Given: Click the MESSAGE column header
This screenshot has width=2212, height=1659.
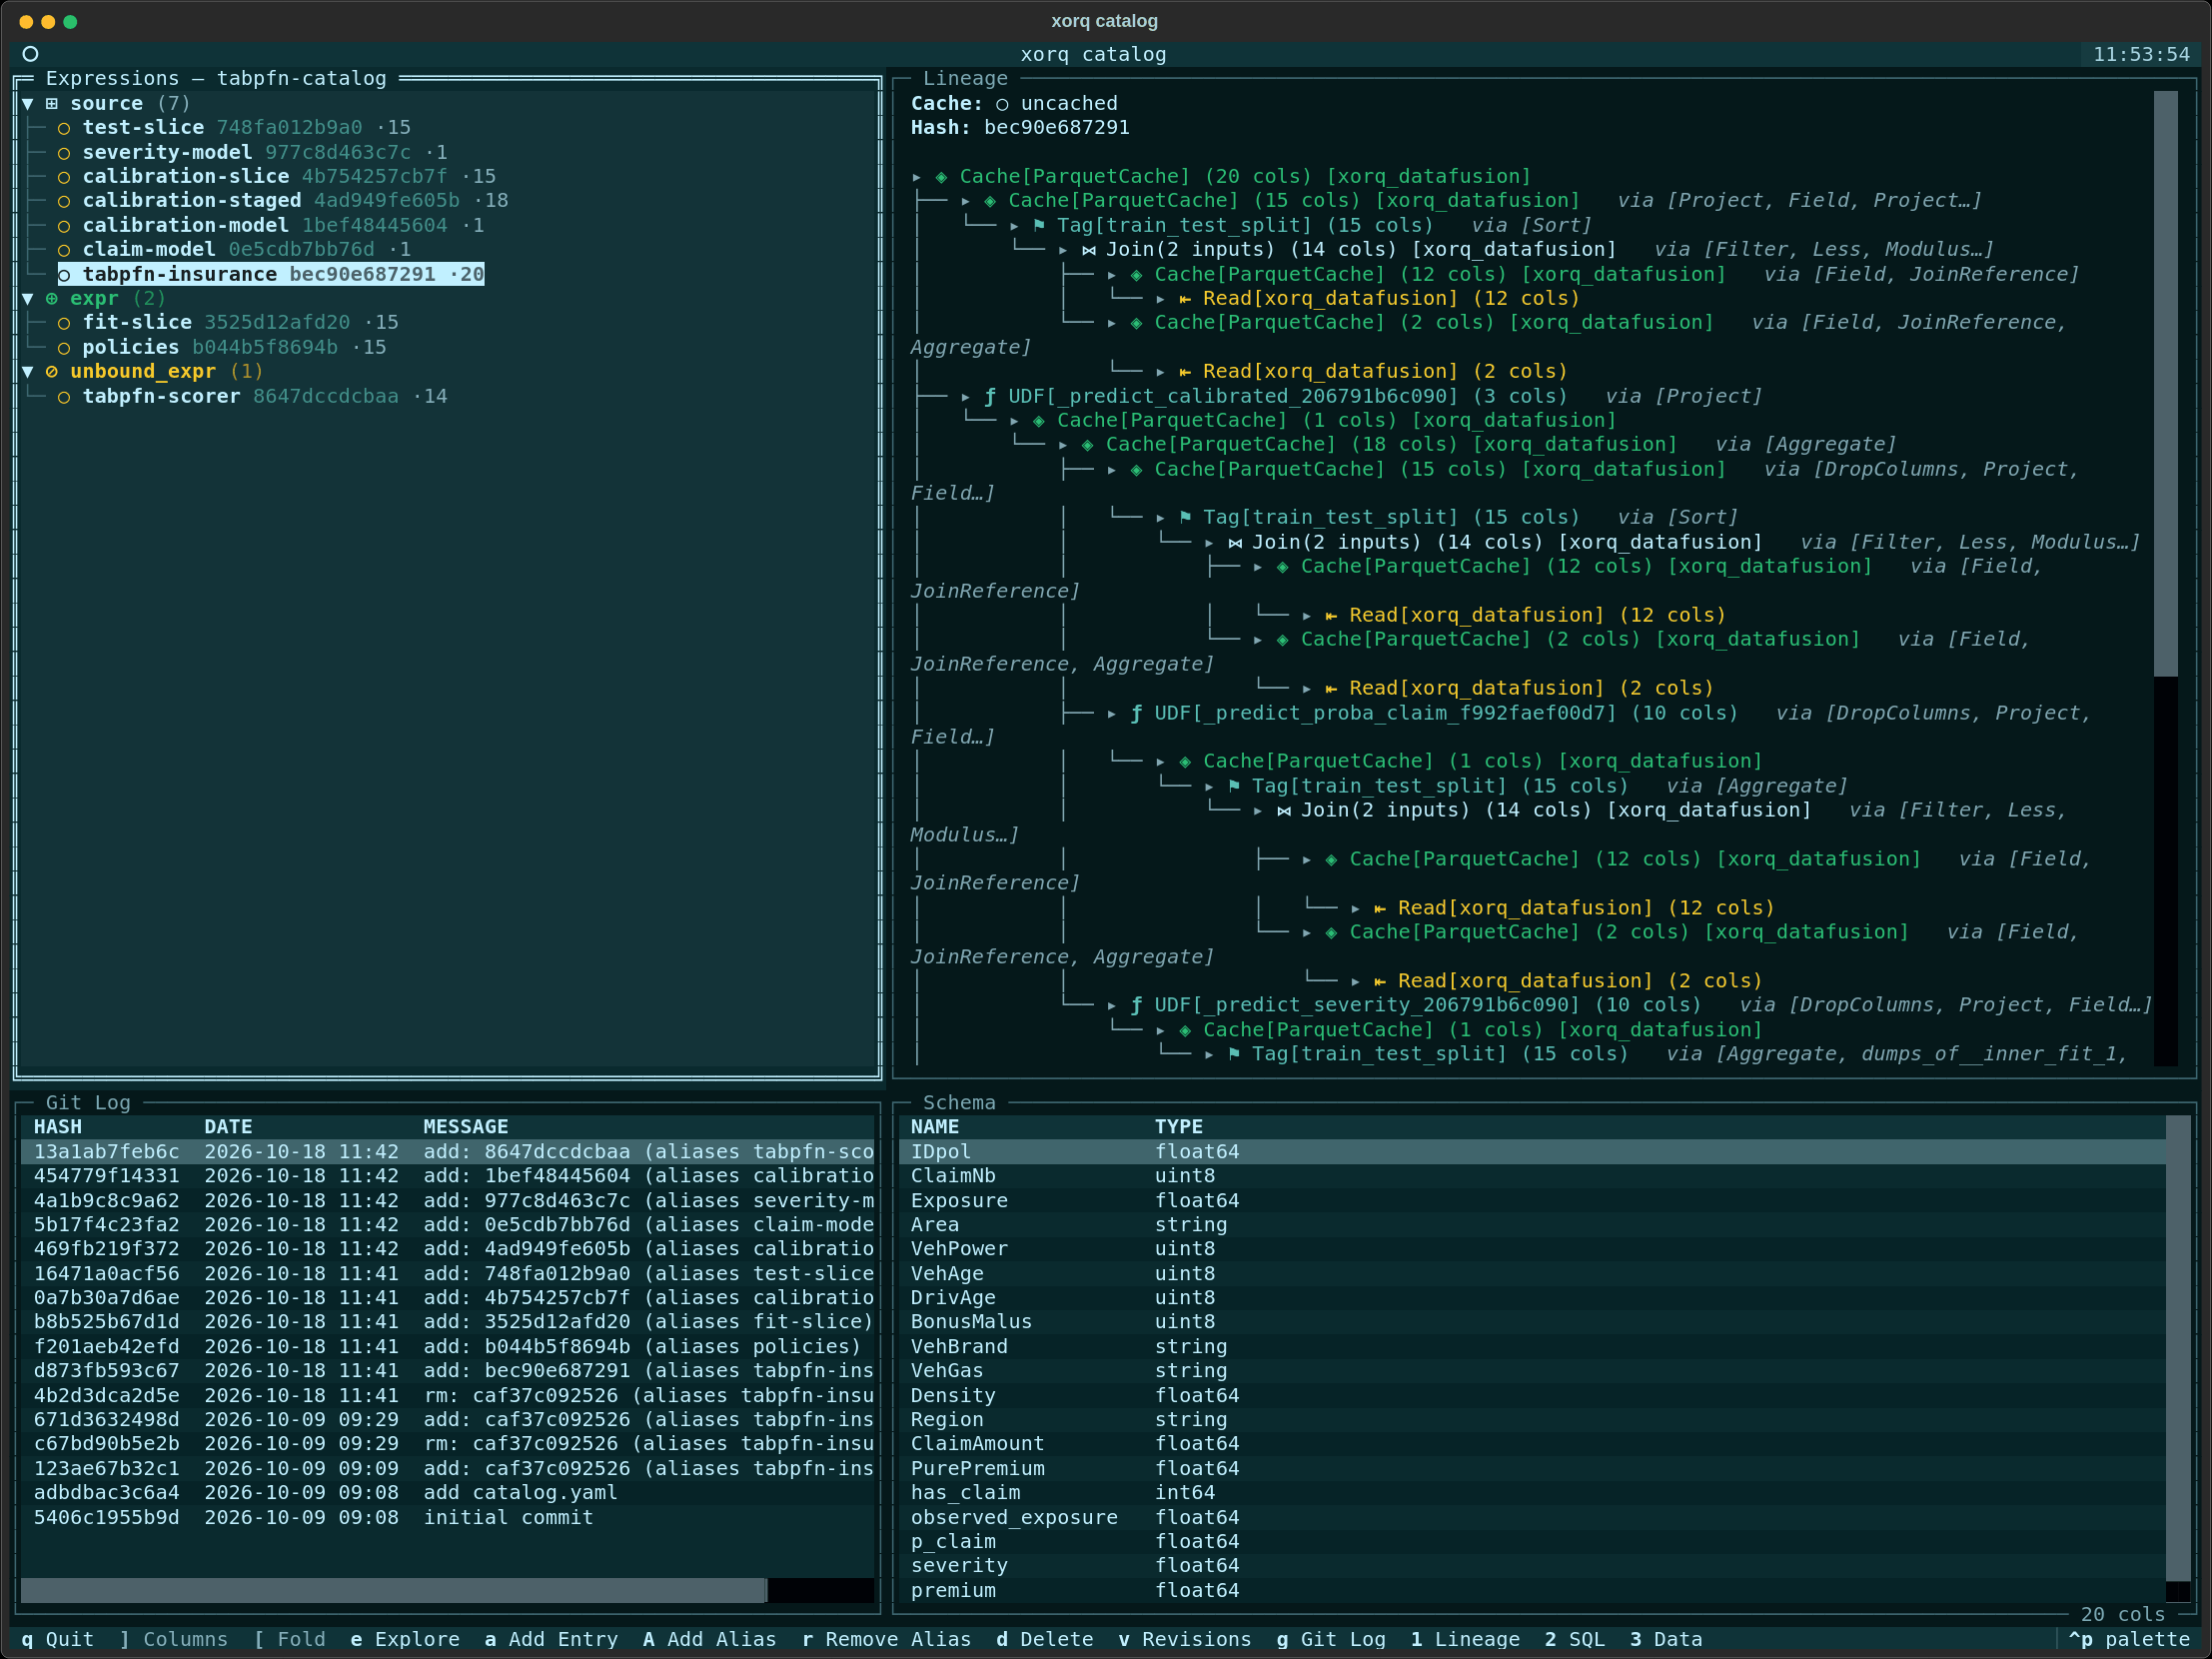Looking at the screenshot, I should click(465, 1127).
